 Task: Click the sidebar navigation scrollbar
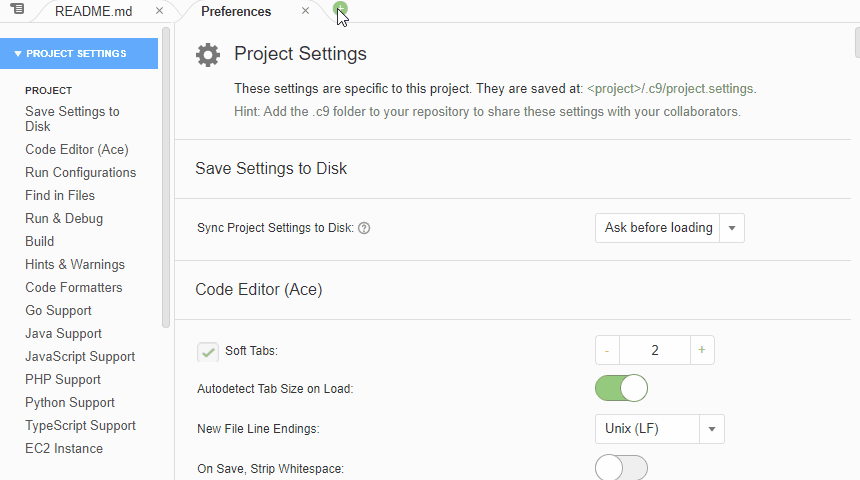tap(166, 178)
